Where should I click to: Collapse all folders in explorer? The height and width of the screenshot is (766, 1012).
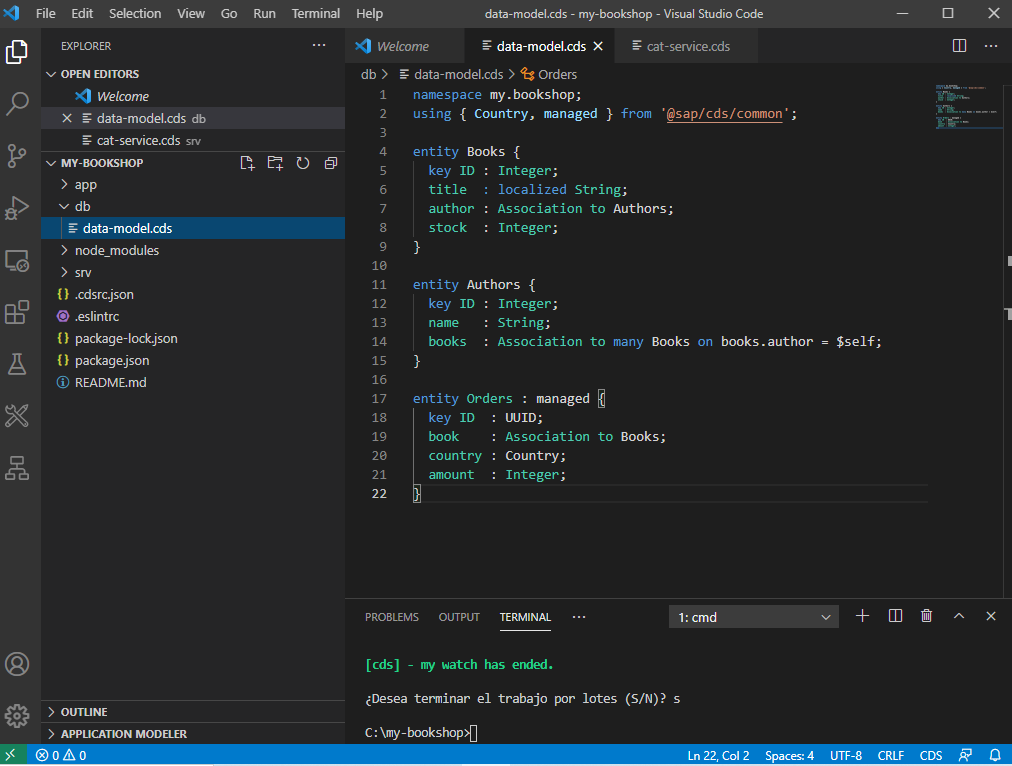click(x=330, y=163)
